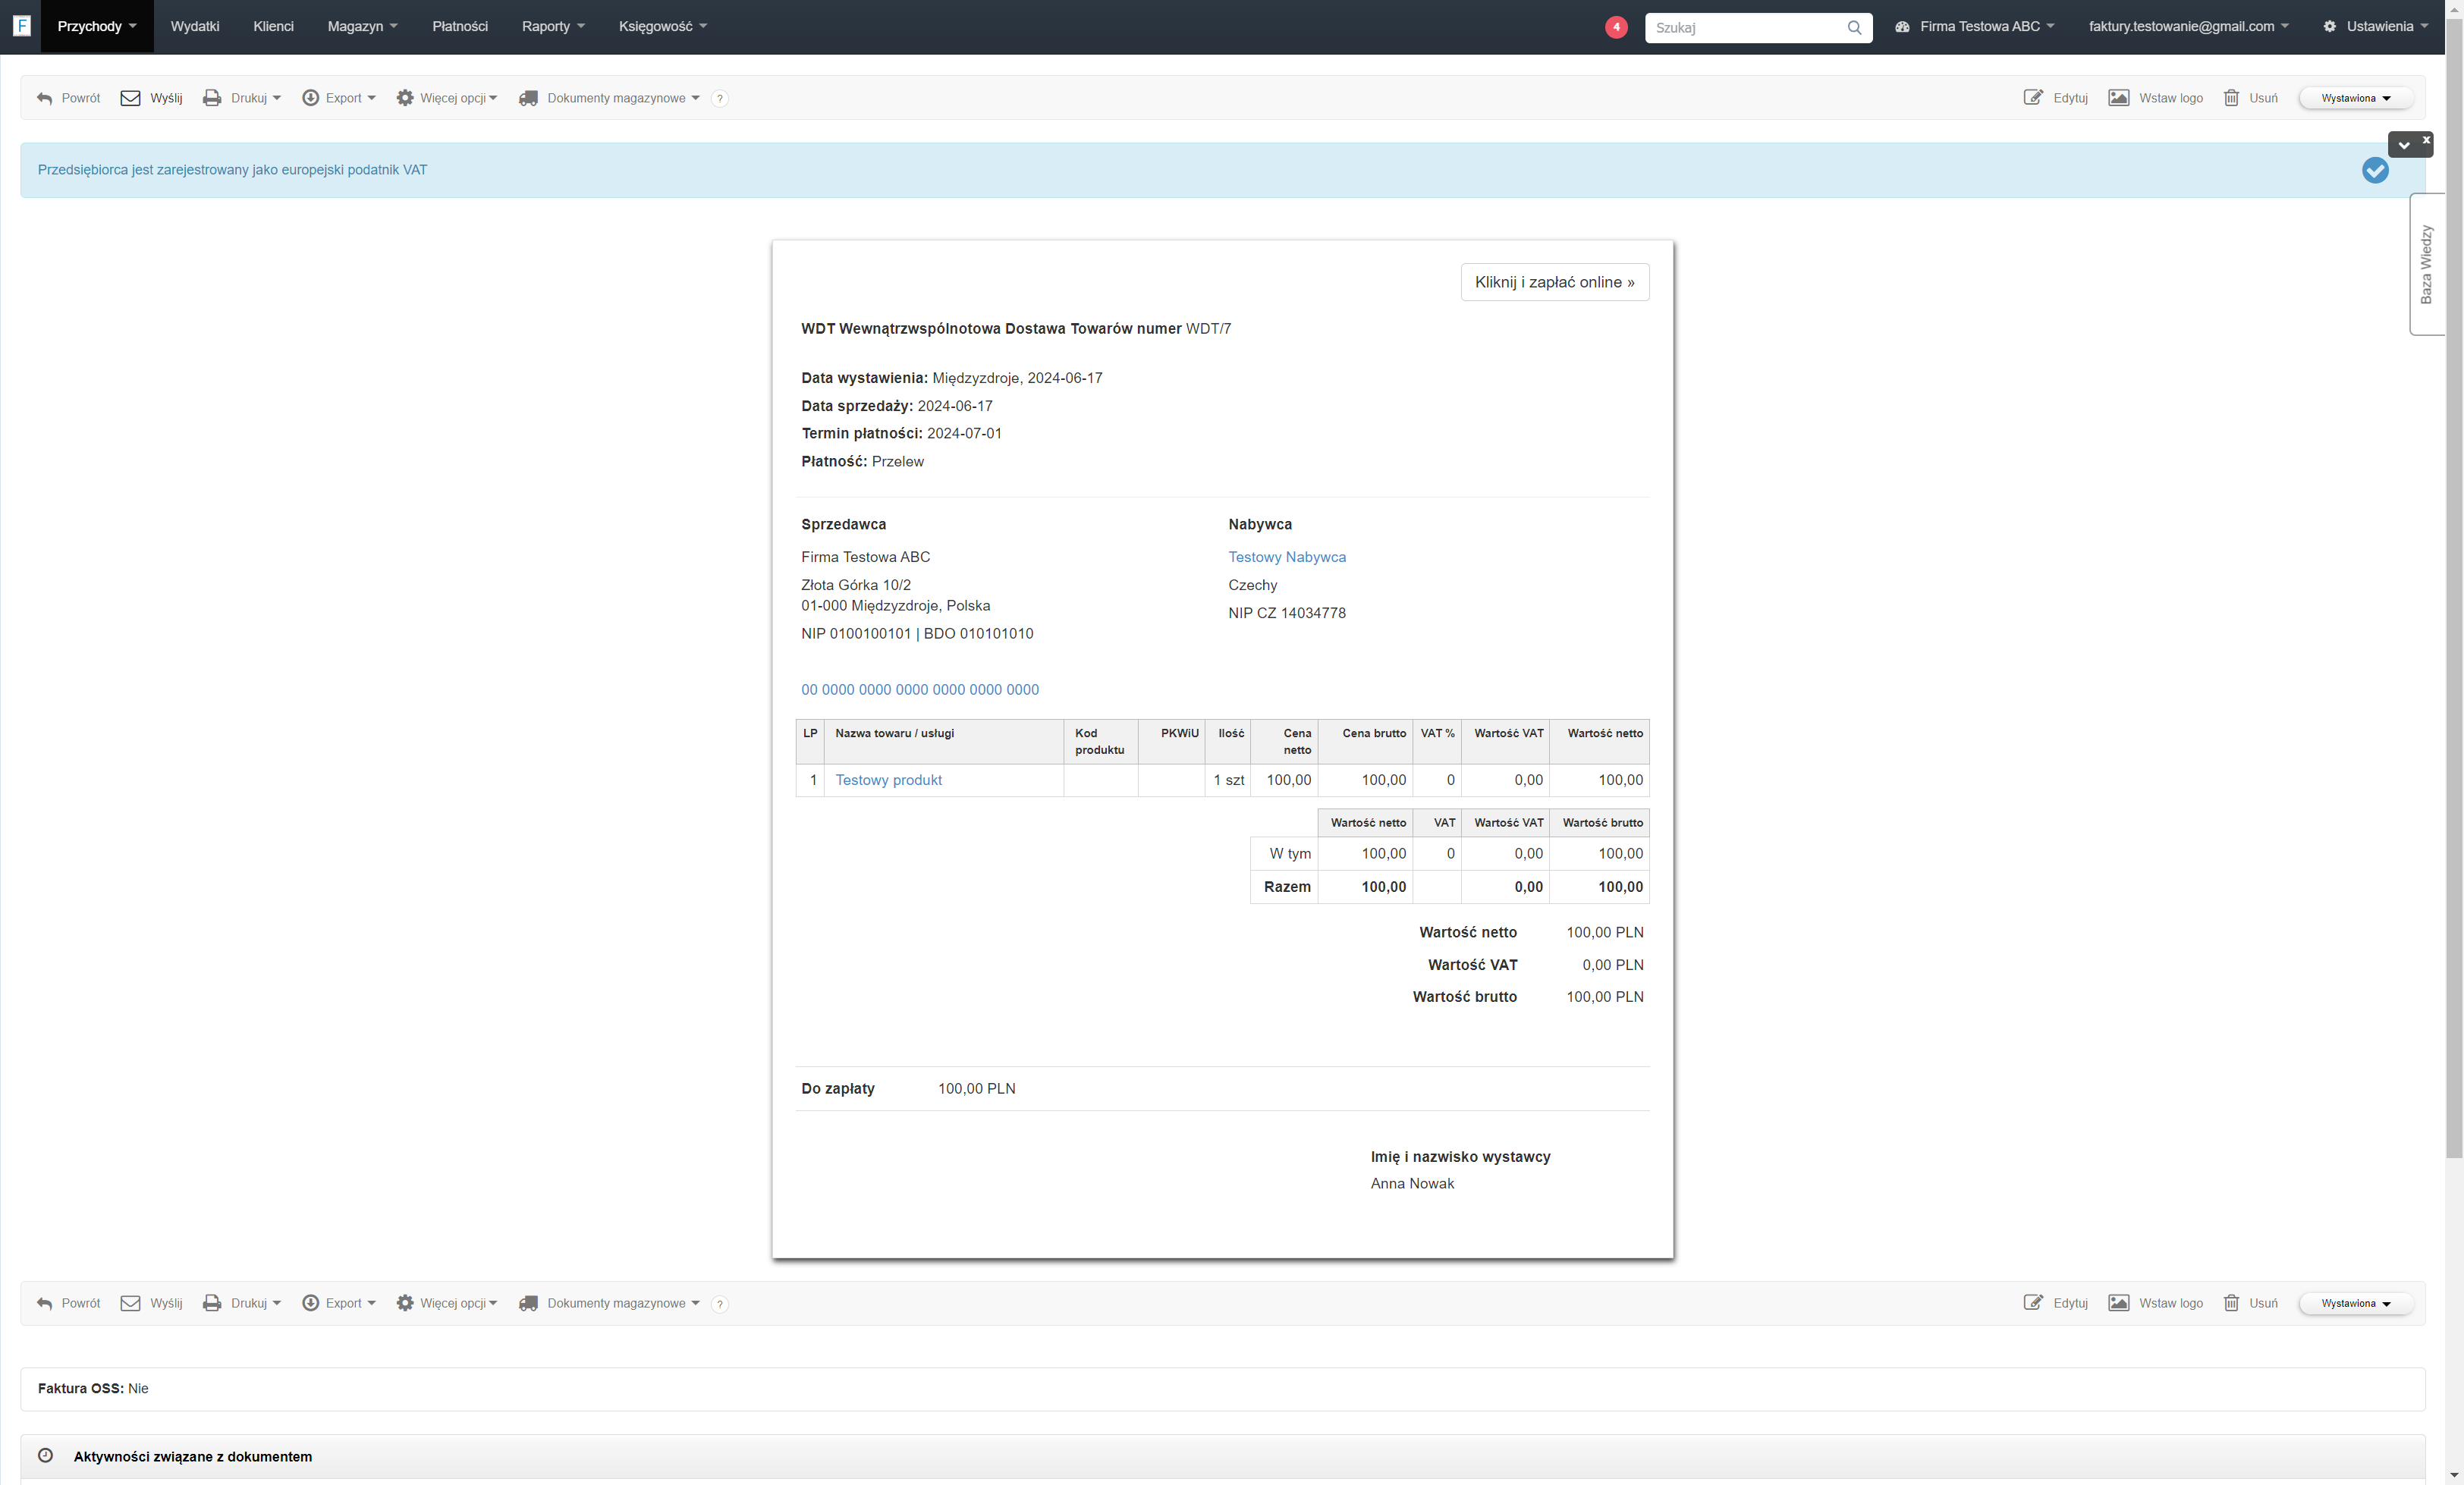Image resolution: width=2464 pixels, height=1485 pixels.
Task: Click the bottom Edytuj pencil icon
Action: coord(2033,1303)
